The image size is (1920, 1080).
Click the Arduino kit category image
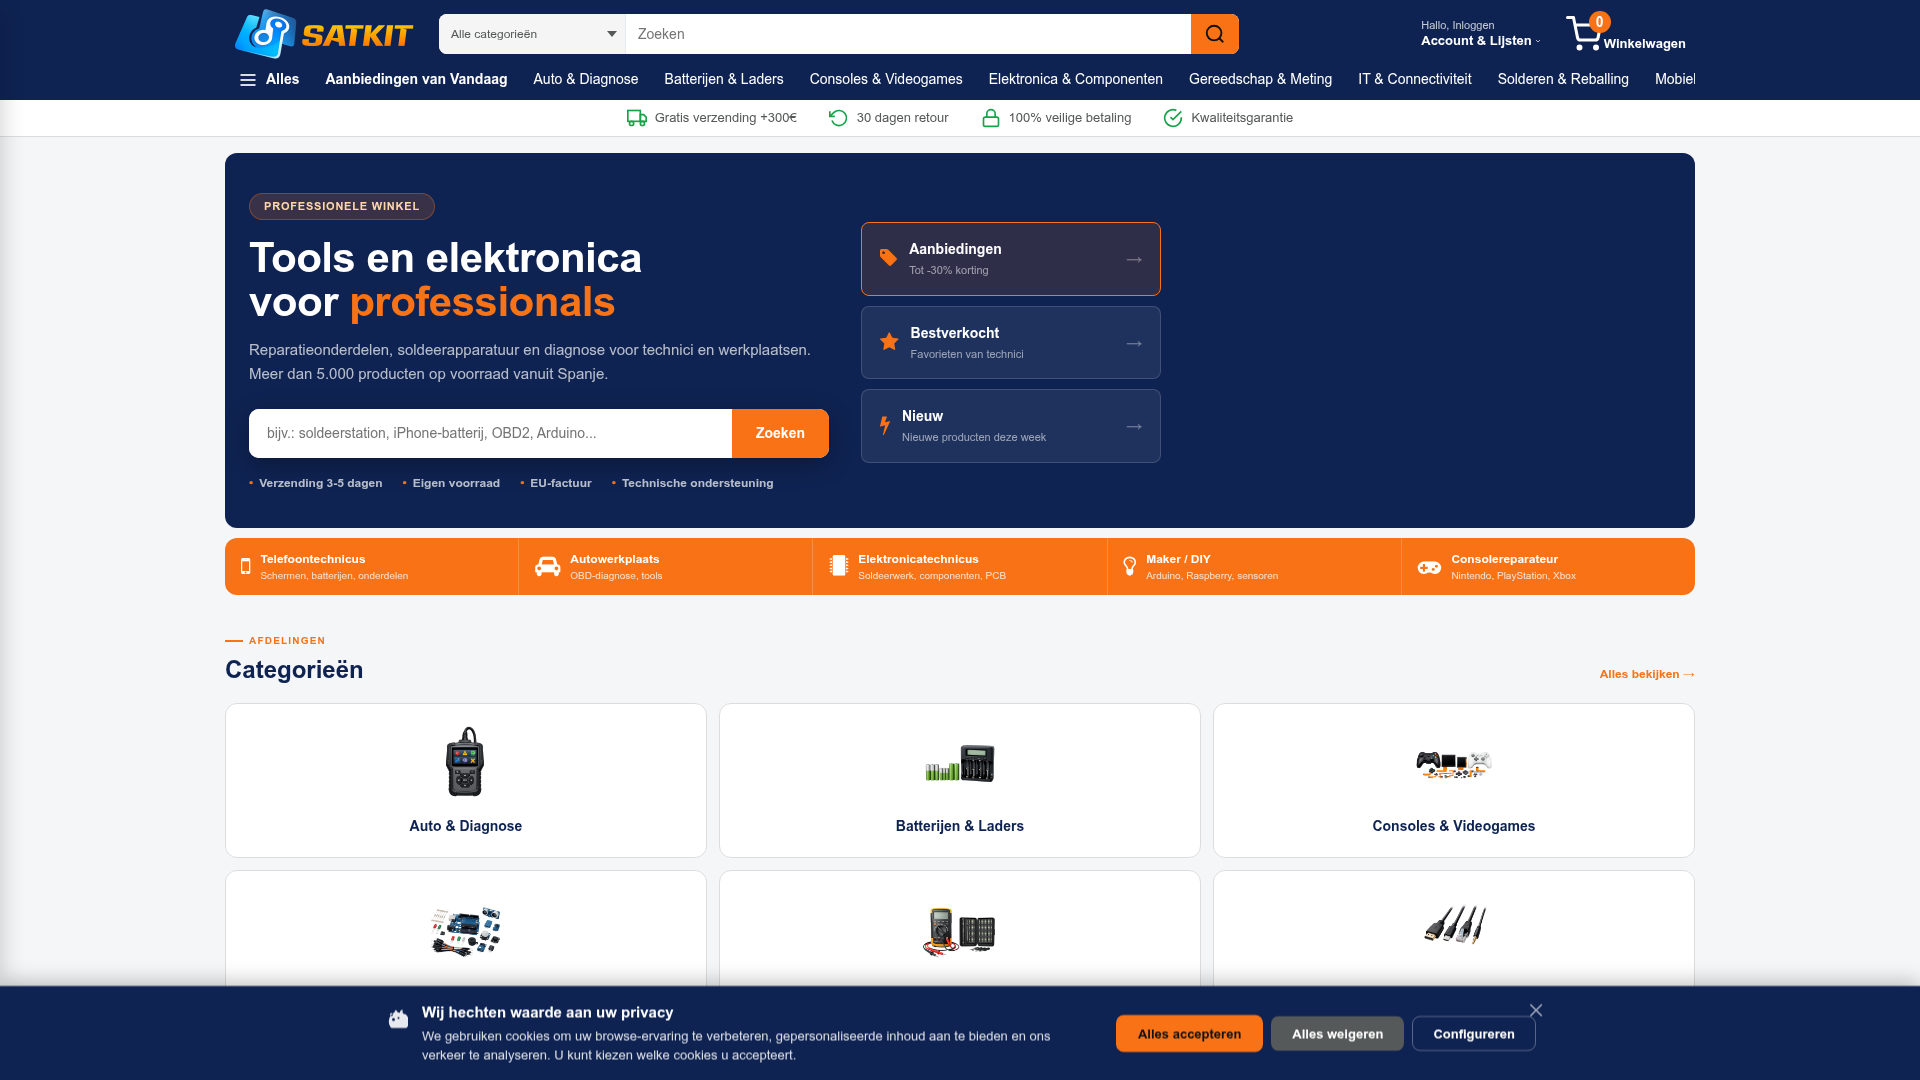tap(466, 931)
